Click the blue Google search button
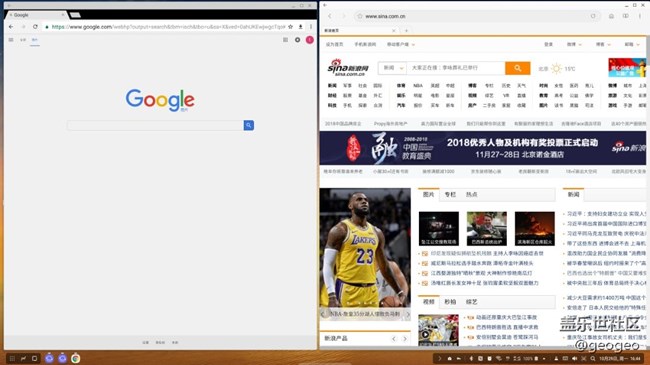The image size is (650, 365). pos(249,125)
